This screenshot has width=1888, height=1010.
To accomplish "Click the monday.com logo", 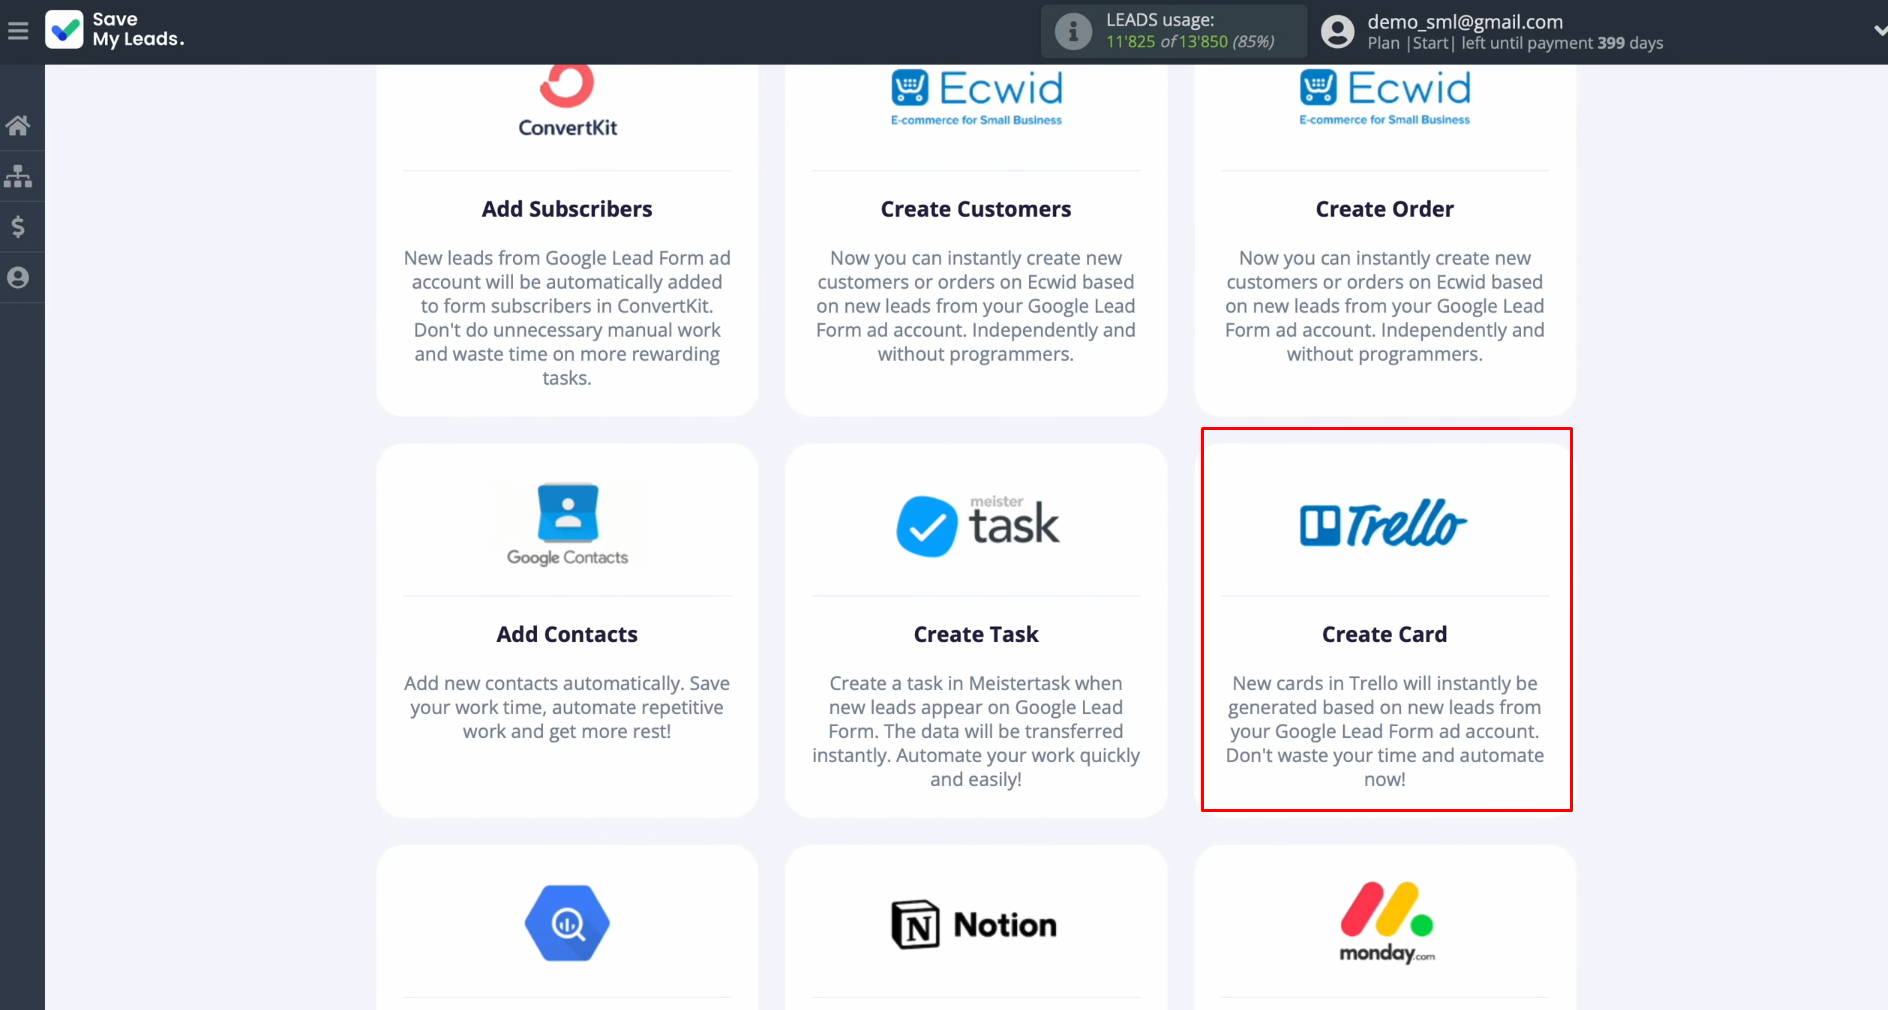I will click(x=1387, y=922).
